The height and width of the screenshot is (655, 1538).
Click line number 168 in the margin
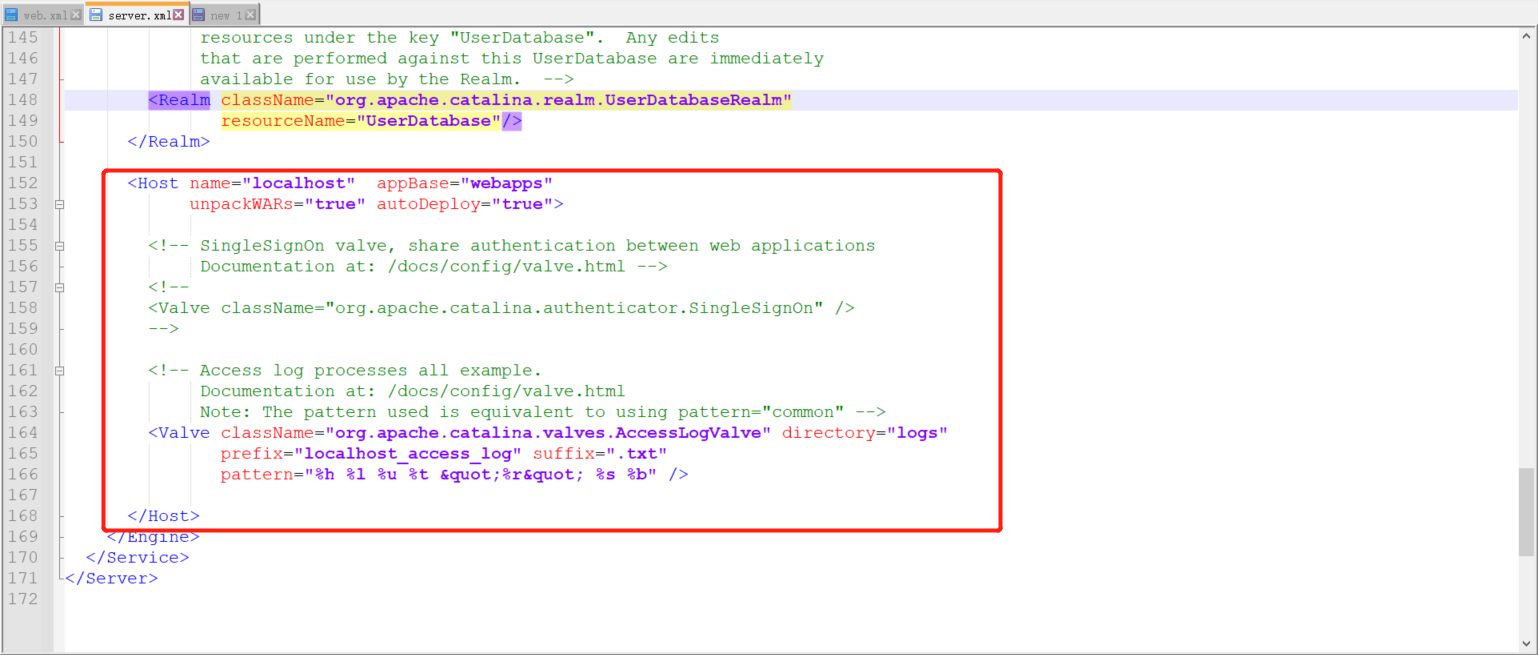22,516
